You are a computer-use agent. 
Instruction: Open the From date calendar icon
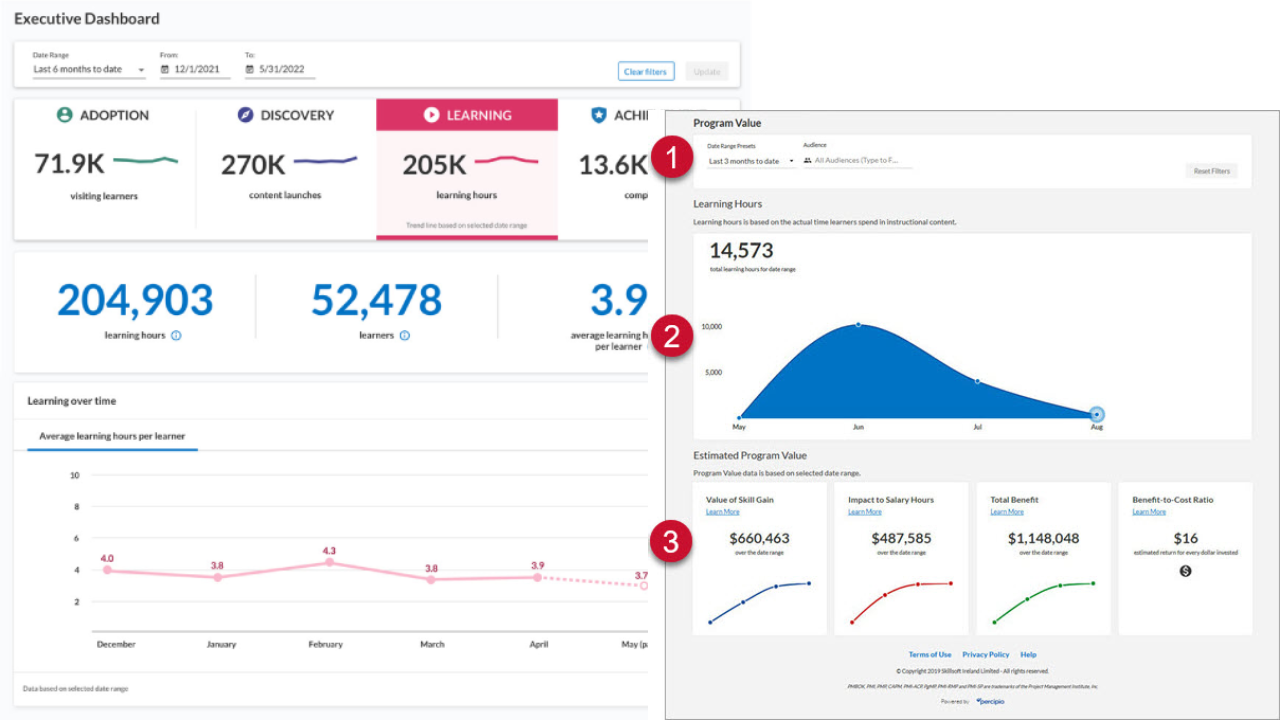(x=165, y=70)
